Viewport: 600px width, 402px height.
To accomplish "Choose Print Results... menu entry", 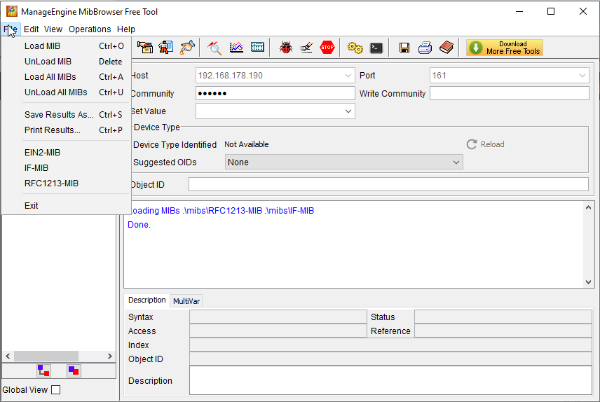I will pyautogui.click(x=66, y=130).
